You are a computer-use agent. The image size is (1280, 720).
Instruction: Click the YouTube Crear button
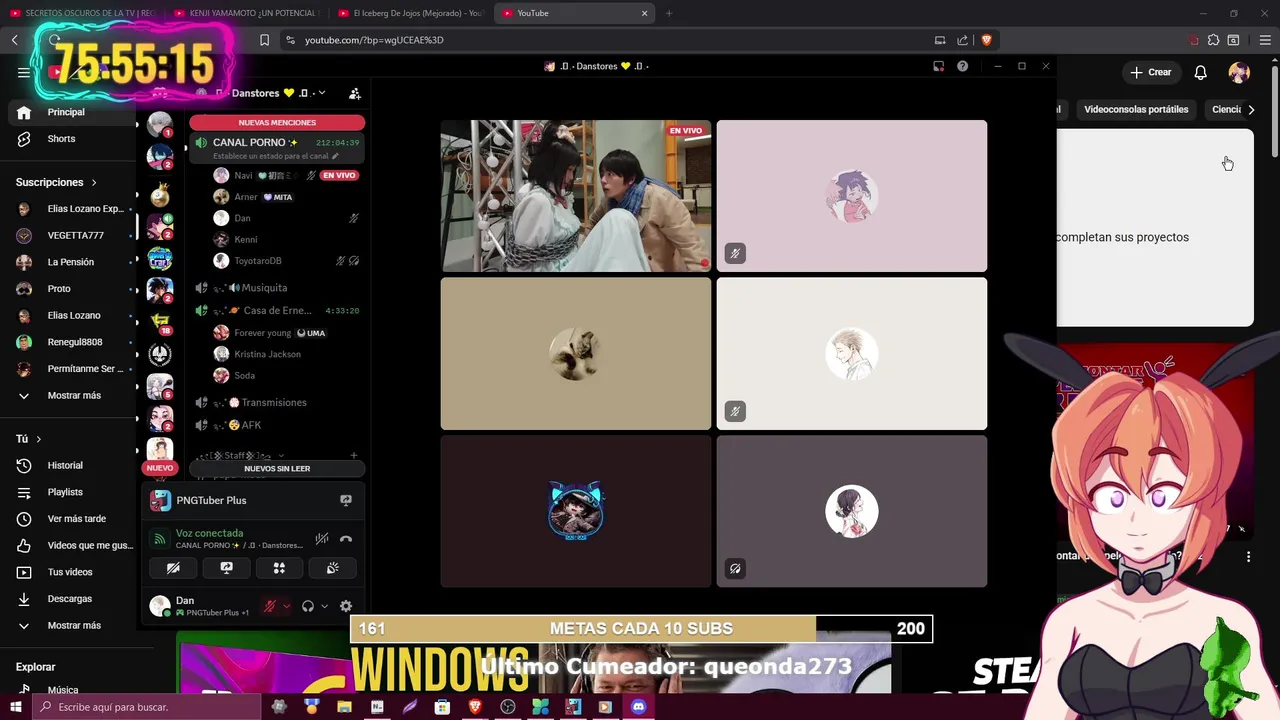coord(1150,72)
